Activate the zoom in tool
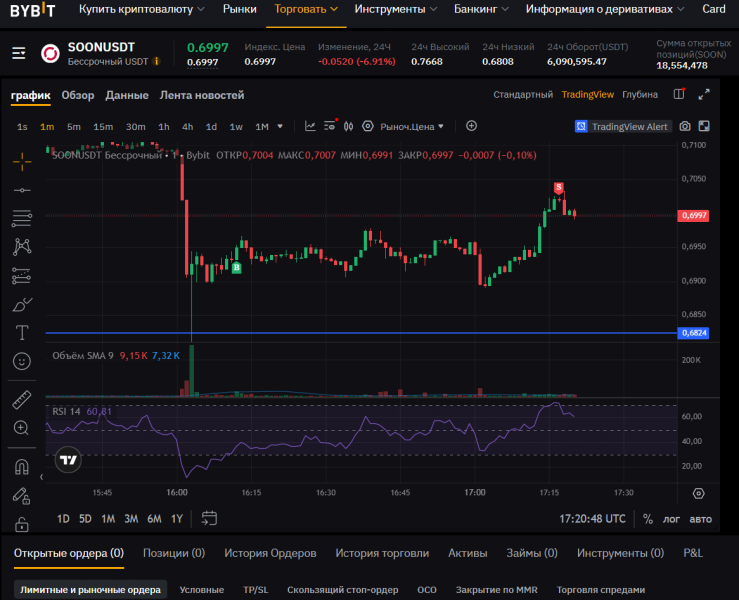The height and width of the screenshot is (600, 739). point(21,428)
